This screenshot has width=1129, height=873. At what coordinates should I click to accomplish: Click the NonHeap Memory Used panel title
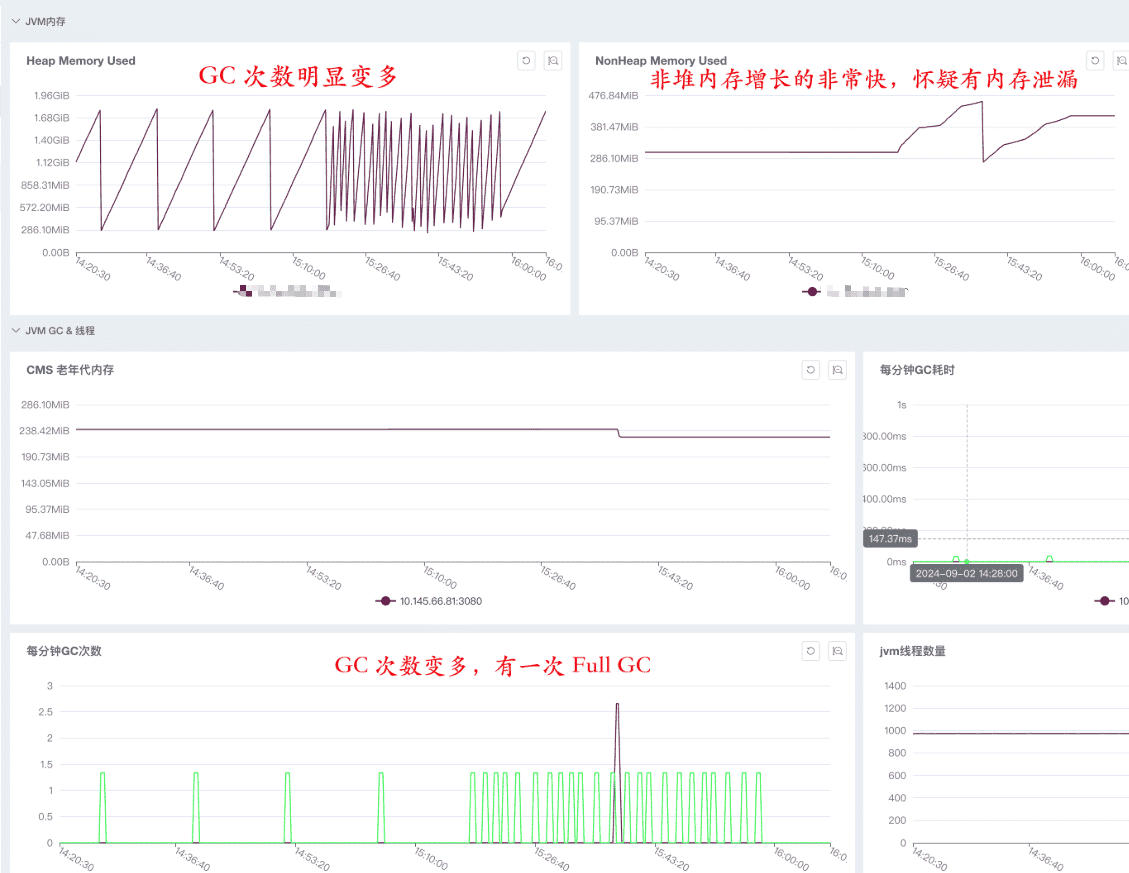pos(660,61)
